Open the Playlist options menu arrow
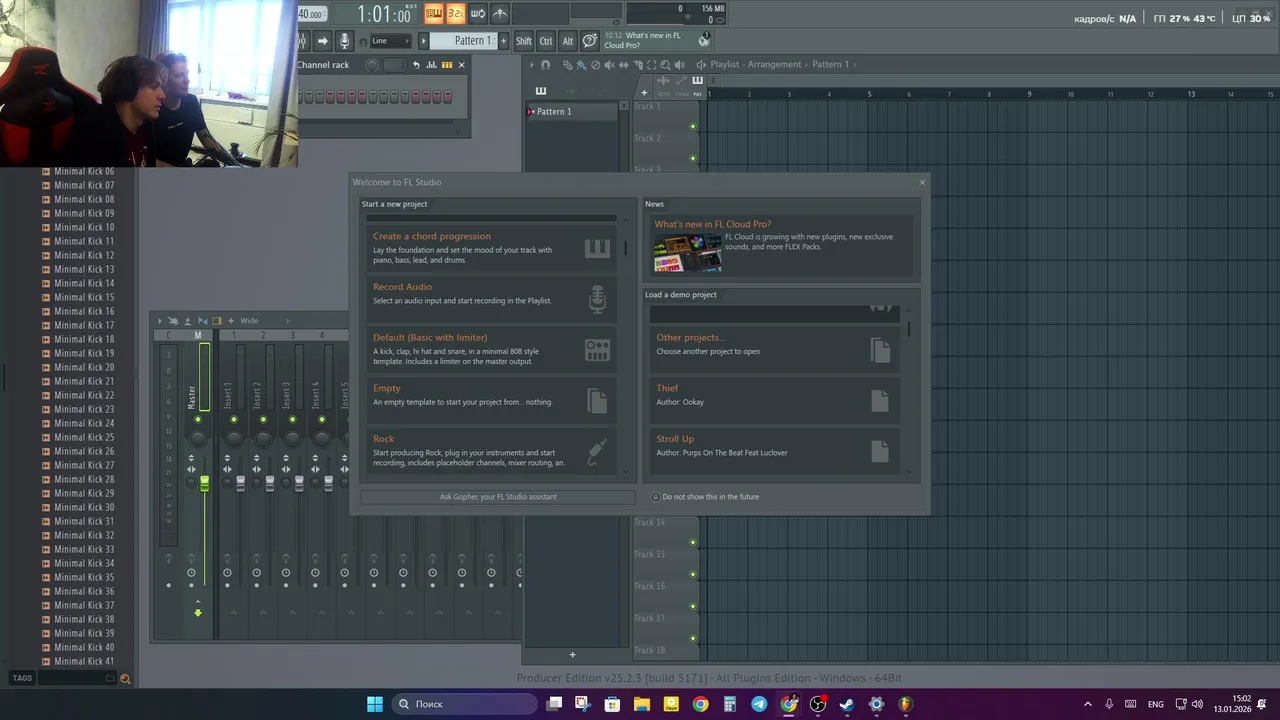 pos(531,65)
